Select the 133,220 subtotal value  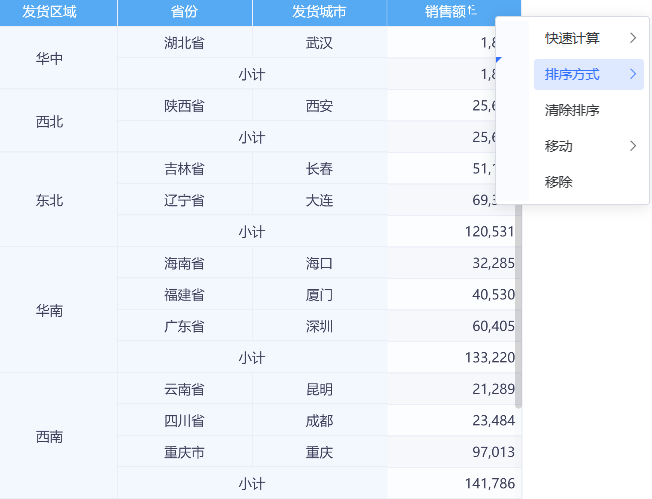click(x=489, y=357)
